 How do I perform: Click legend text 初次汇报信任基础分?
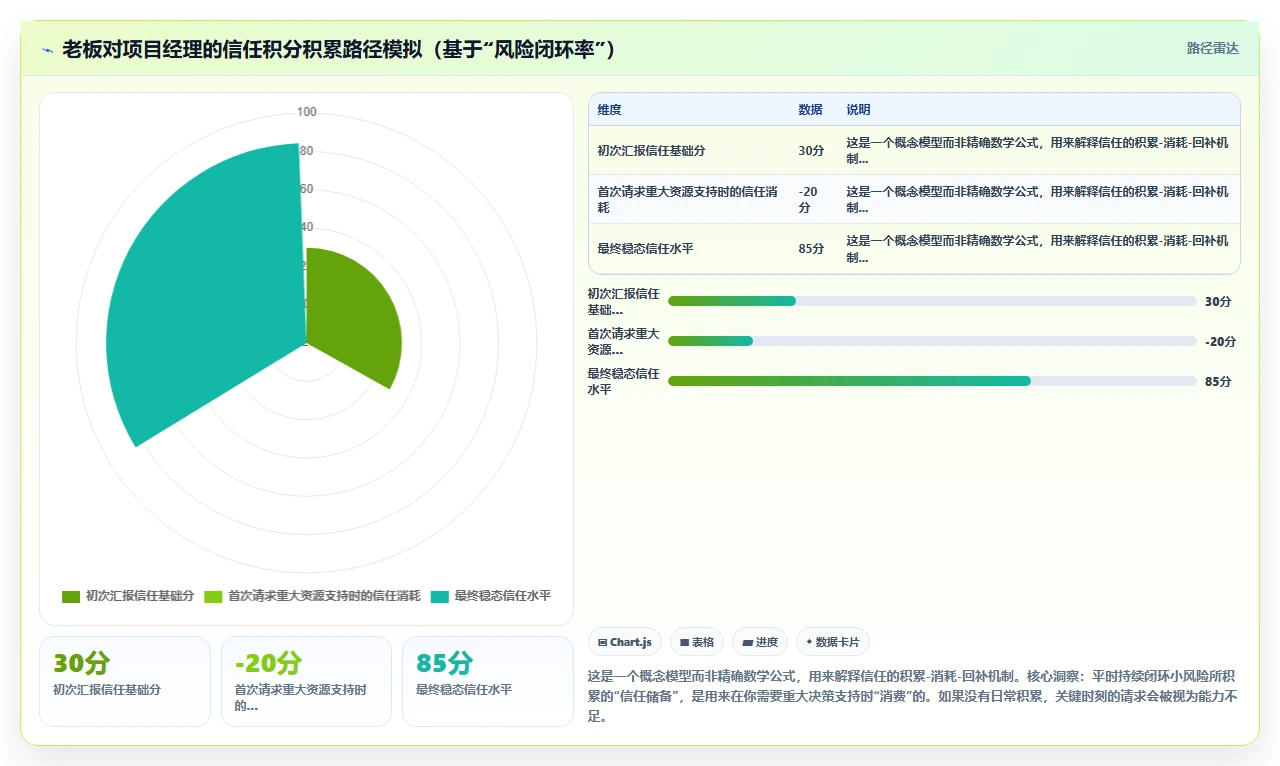click(x=140, y=596)
